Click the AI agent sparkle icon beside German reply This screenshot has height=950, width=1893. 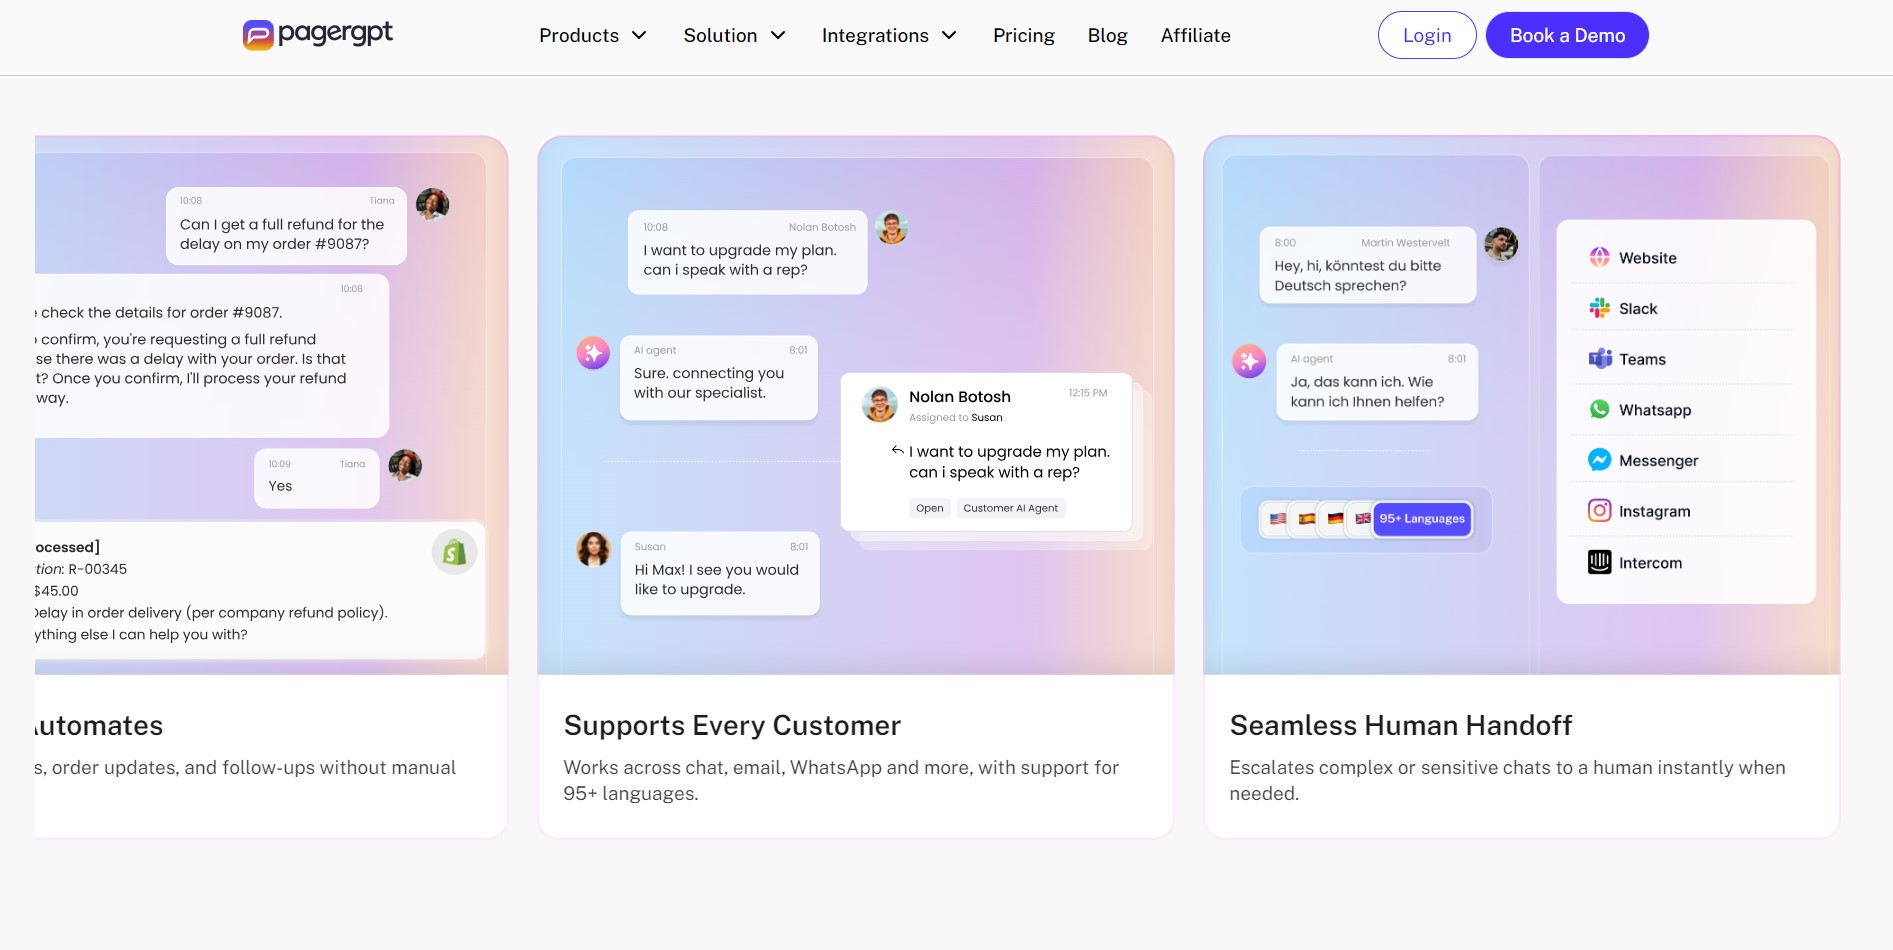[x=1249, y=361]
